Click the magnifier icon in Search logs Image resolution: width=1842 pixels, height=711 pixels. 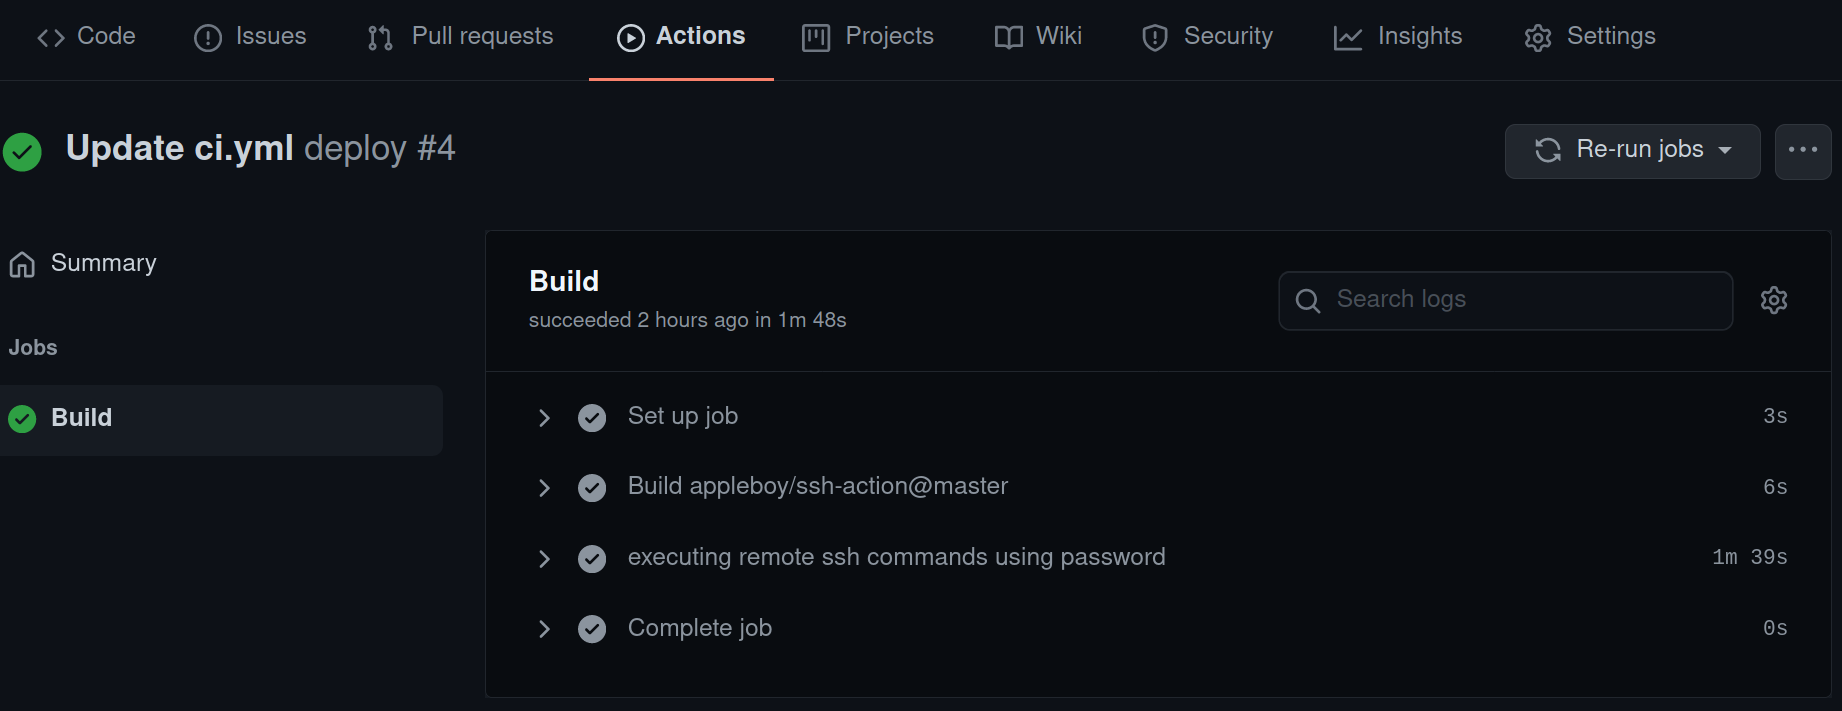(1307, 300)
